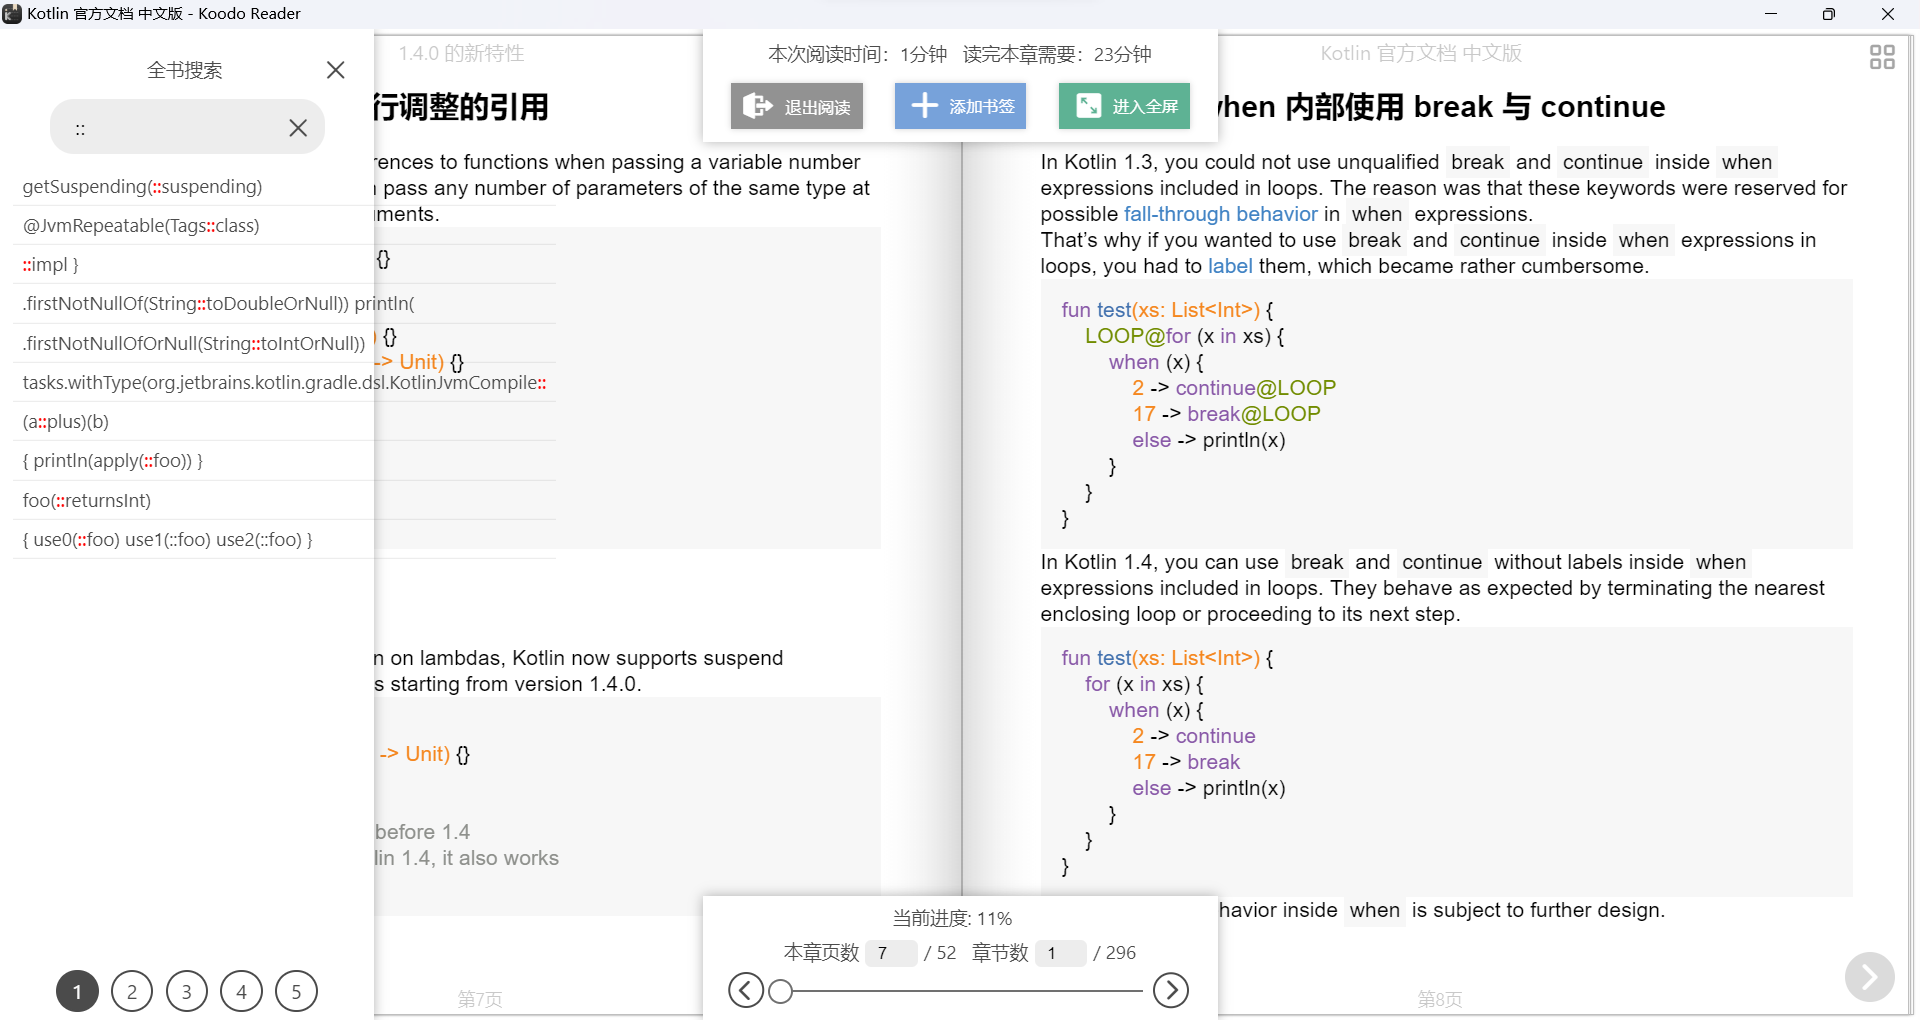
Task: Click the previous chapter arrow by the slider
Action: tap(746, 990)
